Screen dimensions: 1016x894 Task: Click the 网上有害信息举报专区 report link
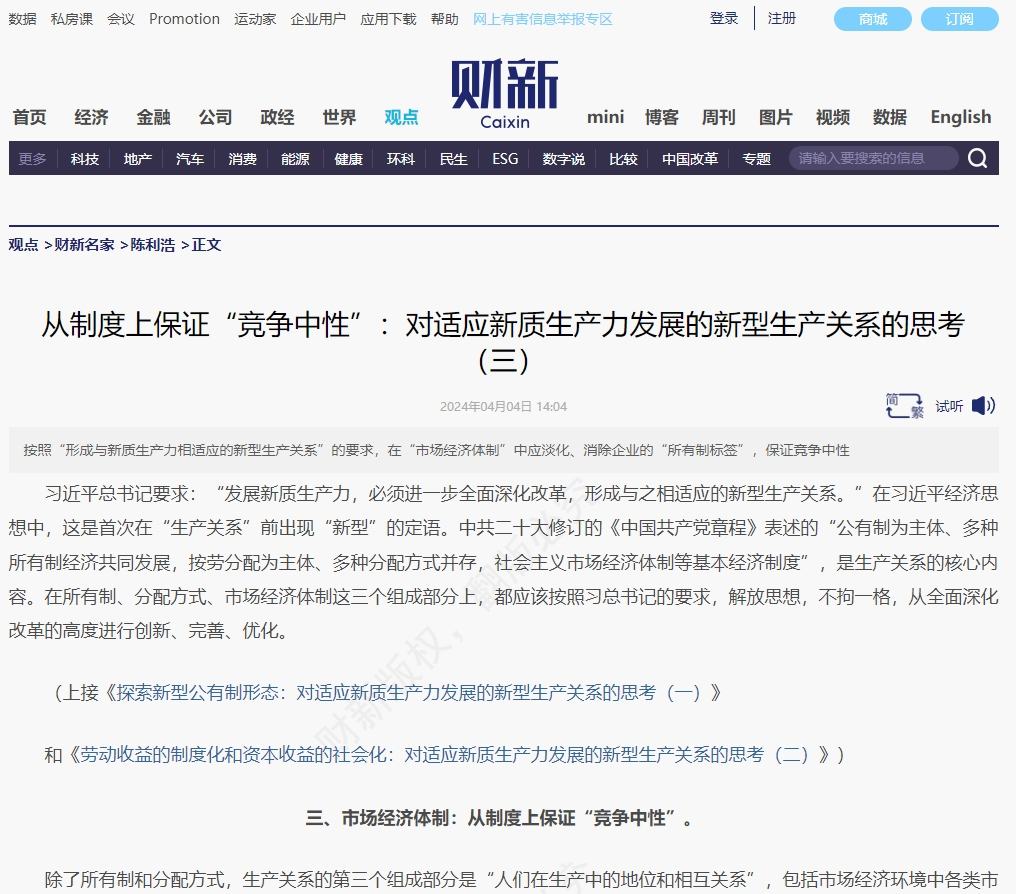click(541, 18)
